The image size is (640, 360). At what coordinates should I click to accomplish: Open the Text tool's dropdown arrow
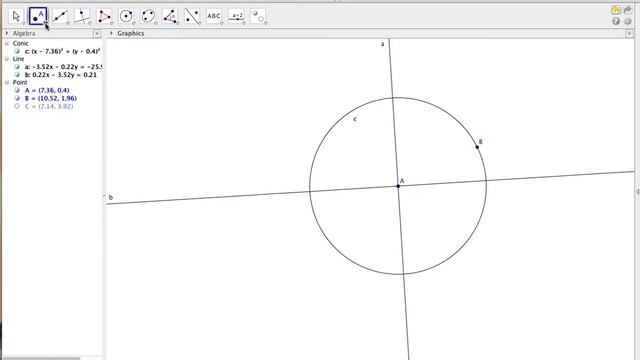[x=221, y=23]
